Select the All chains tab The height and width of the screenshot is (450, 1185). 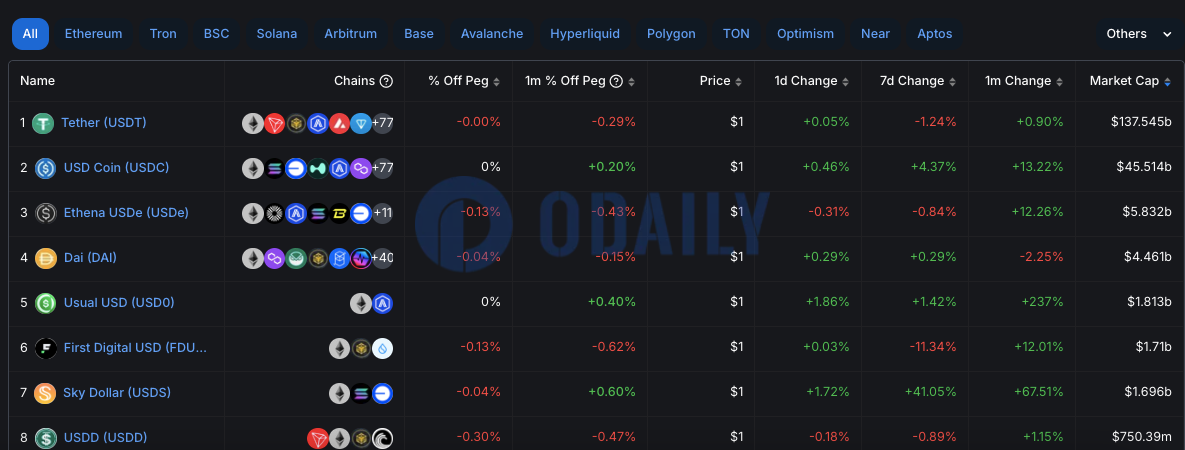coord(30,34)
